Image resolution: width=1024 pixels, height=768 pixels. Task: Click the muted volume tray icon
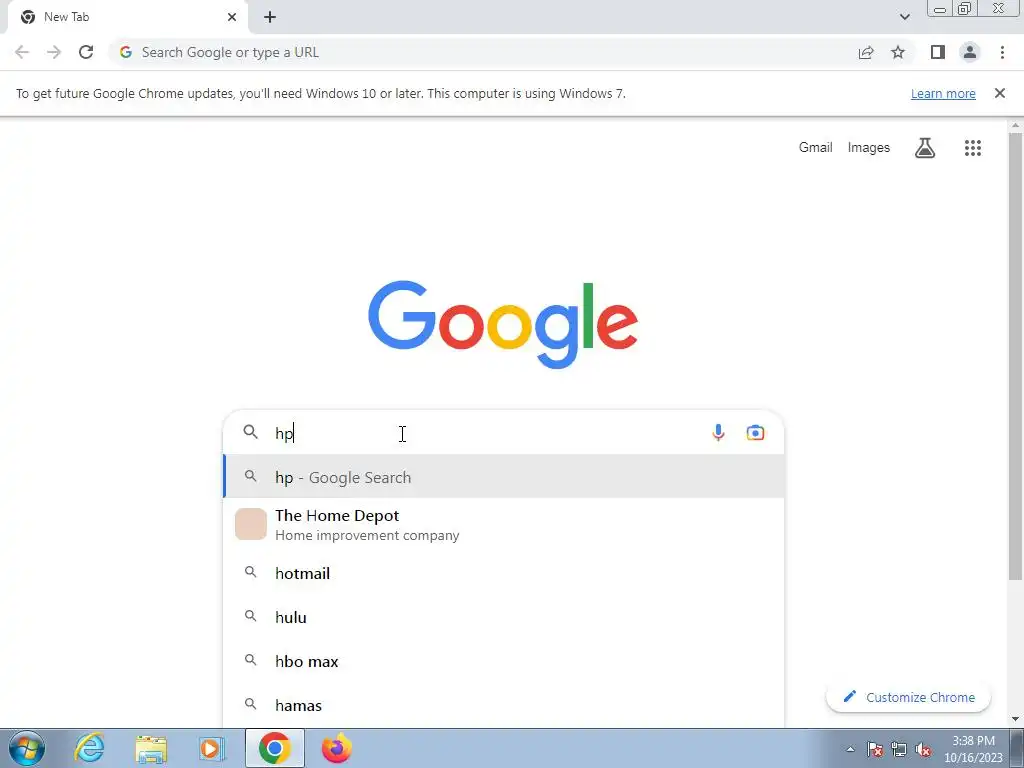923,750
